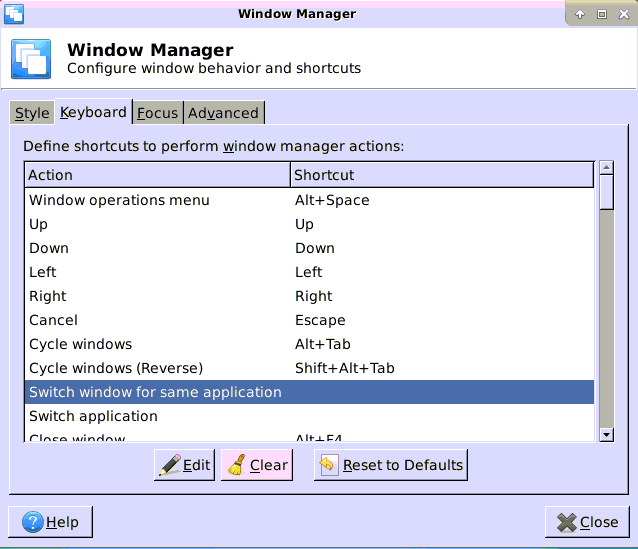Select the Up action row
This screenshot has width=638, height=549.
click(309, 224)
